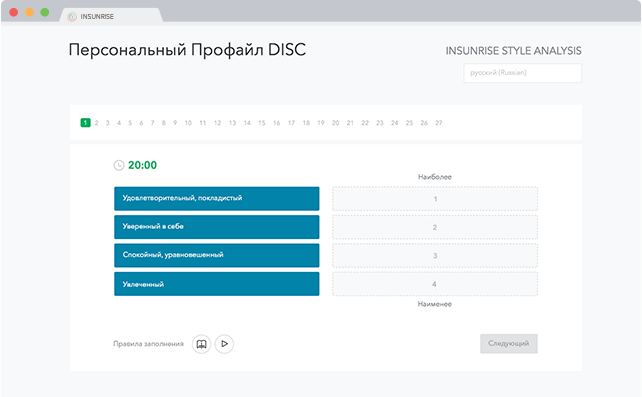Click the clock timer icon
The image size is (642, 397).
pos(119,165)
